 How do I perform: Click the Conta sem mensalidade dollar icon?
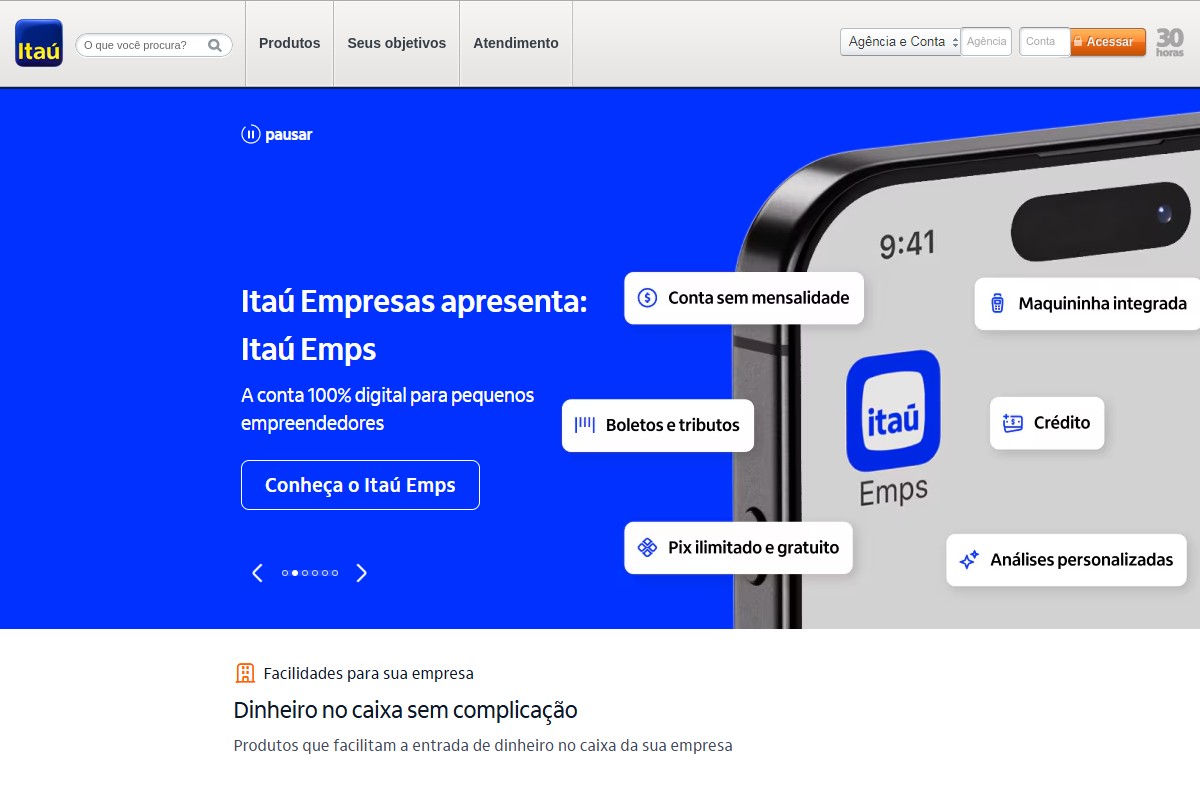tap(647, 298)
